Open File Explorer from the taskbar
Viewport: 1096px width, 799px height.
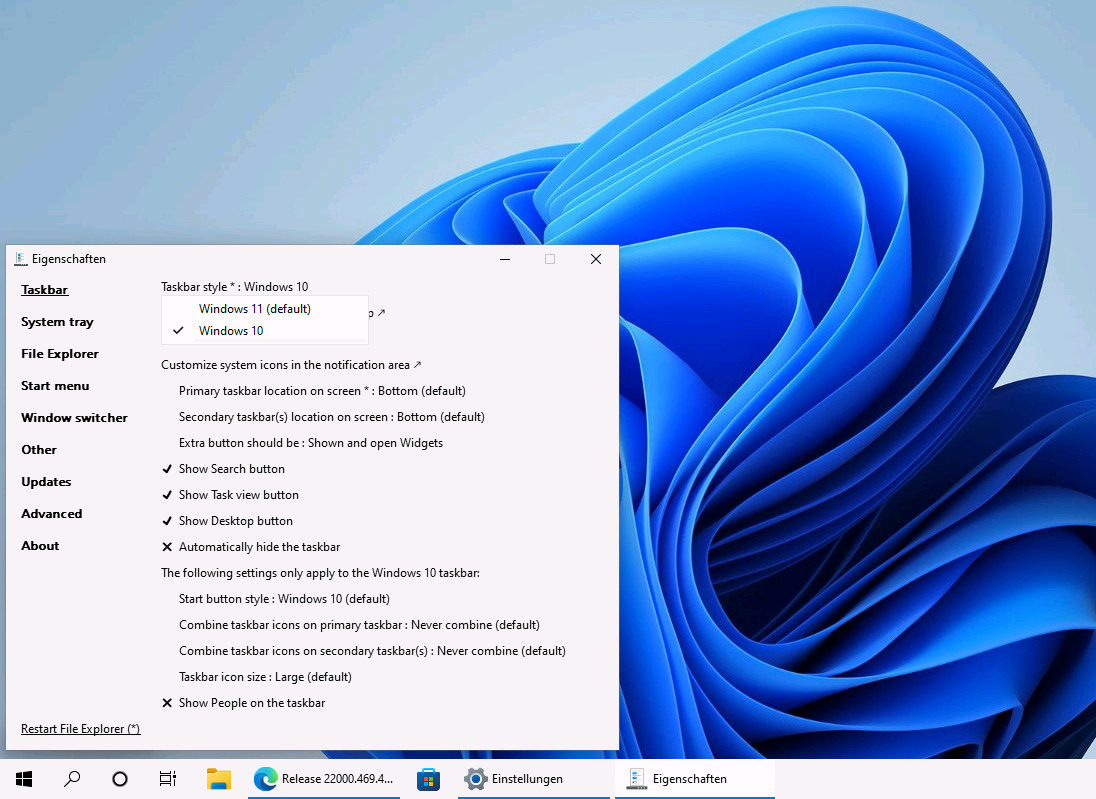[219, 778]
